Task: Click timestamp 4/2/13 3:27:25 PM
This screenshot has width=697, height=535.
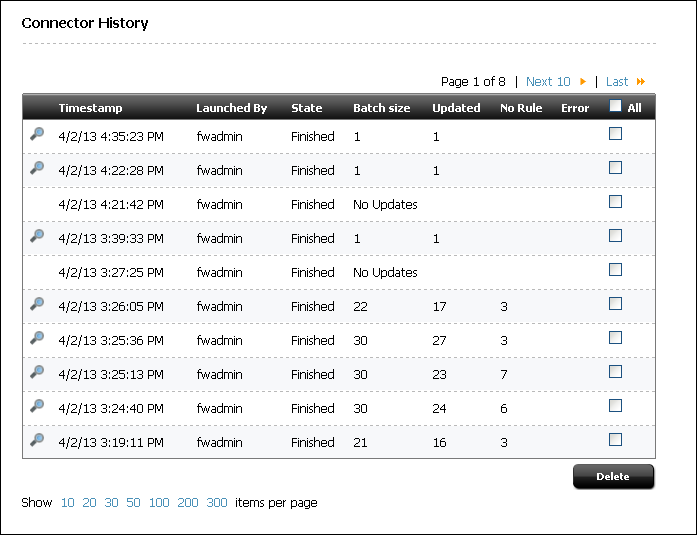Action: 111,272
